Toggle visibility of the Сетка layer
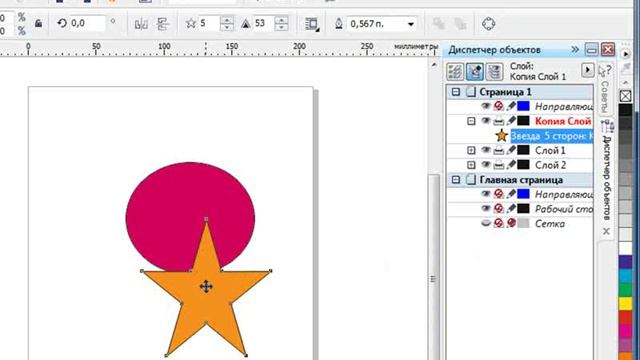Screen dimensions: 640x360 coord(486,223)
